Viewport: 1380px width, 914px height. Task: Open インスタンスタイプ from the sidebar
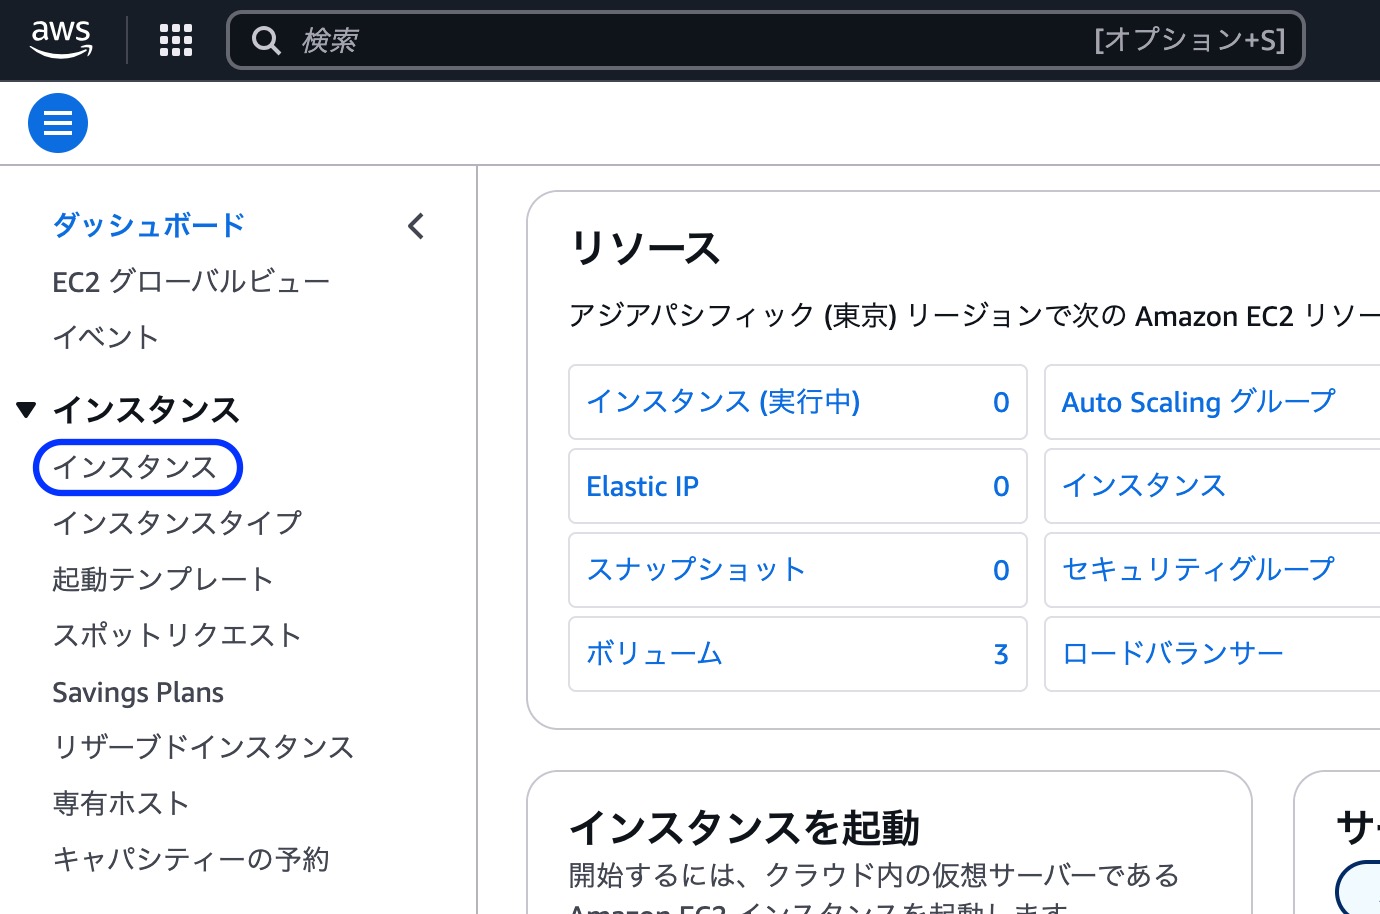[x=176, y=523]
